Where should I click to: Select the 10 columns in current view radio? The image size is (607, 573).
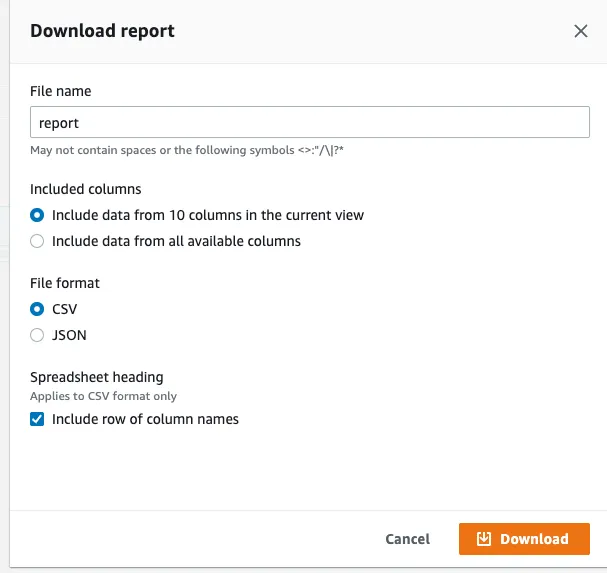37,215
